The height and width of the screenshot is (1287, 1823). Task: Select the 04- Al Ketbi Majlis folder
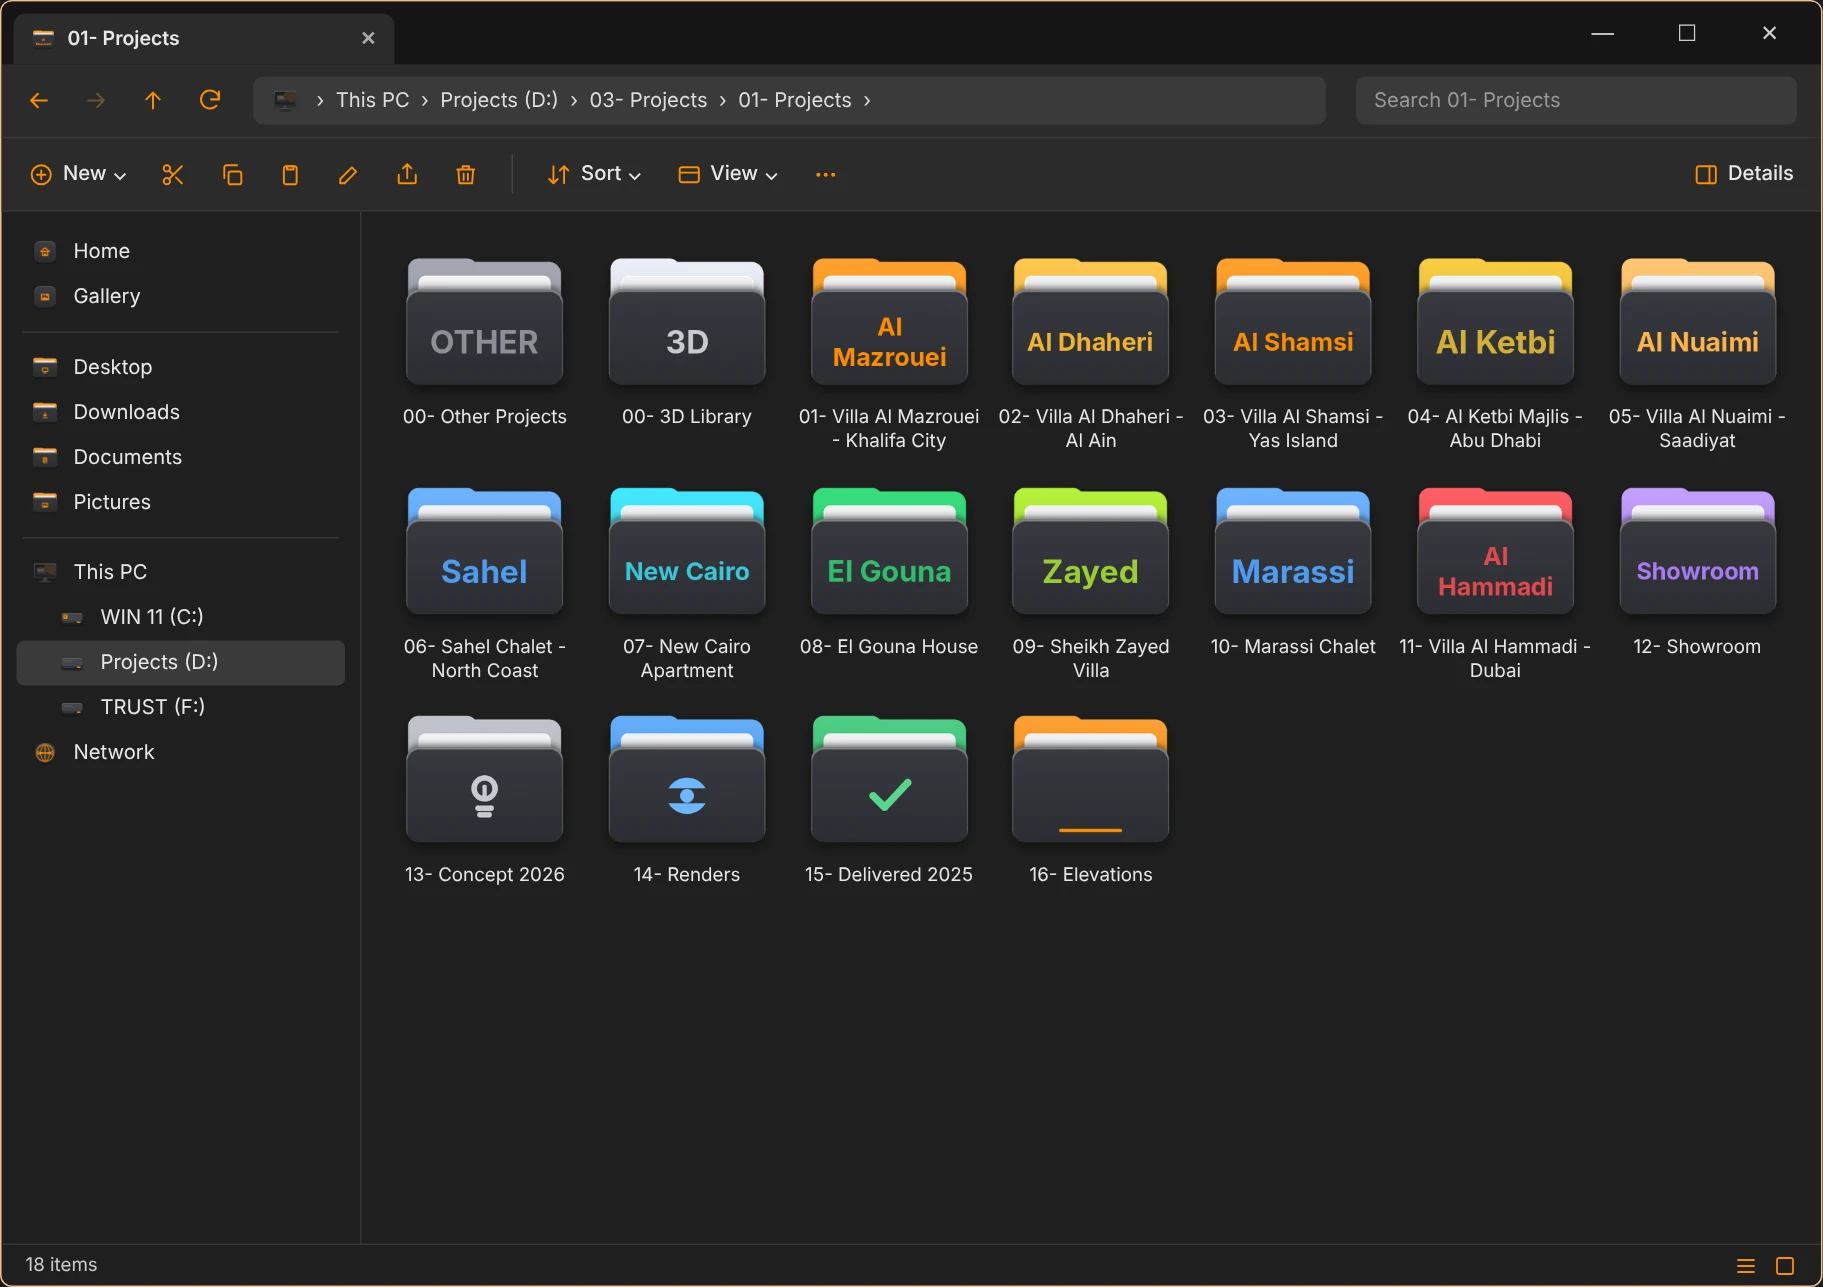[x=1495, y=355]
